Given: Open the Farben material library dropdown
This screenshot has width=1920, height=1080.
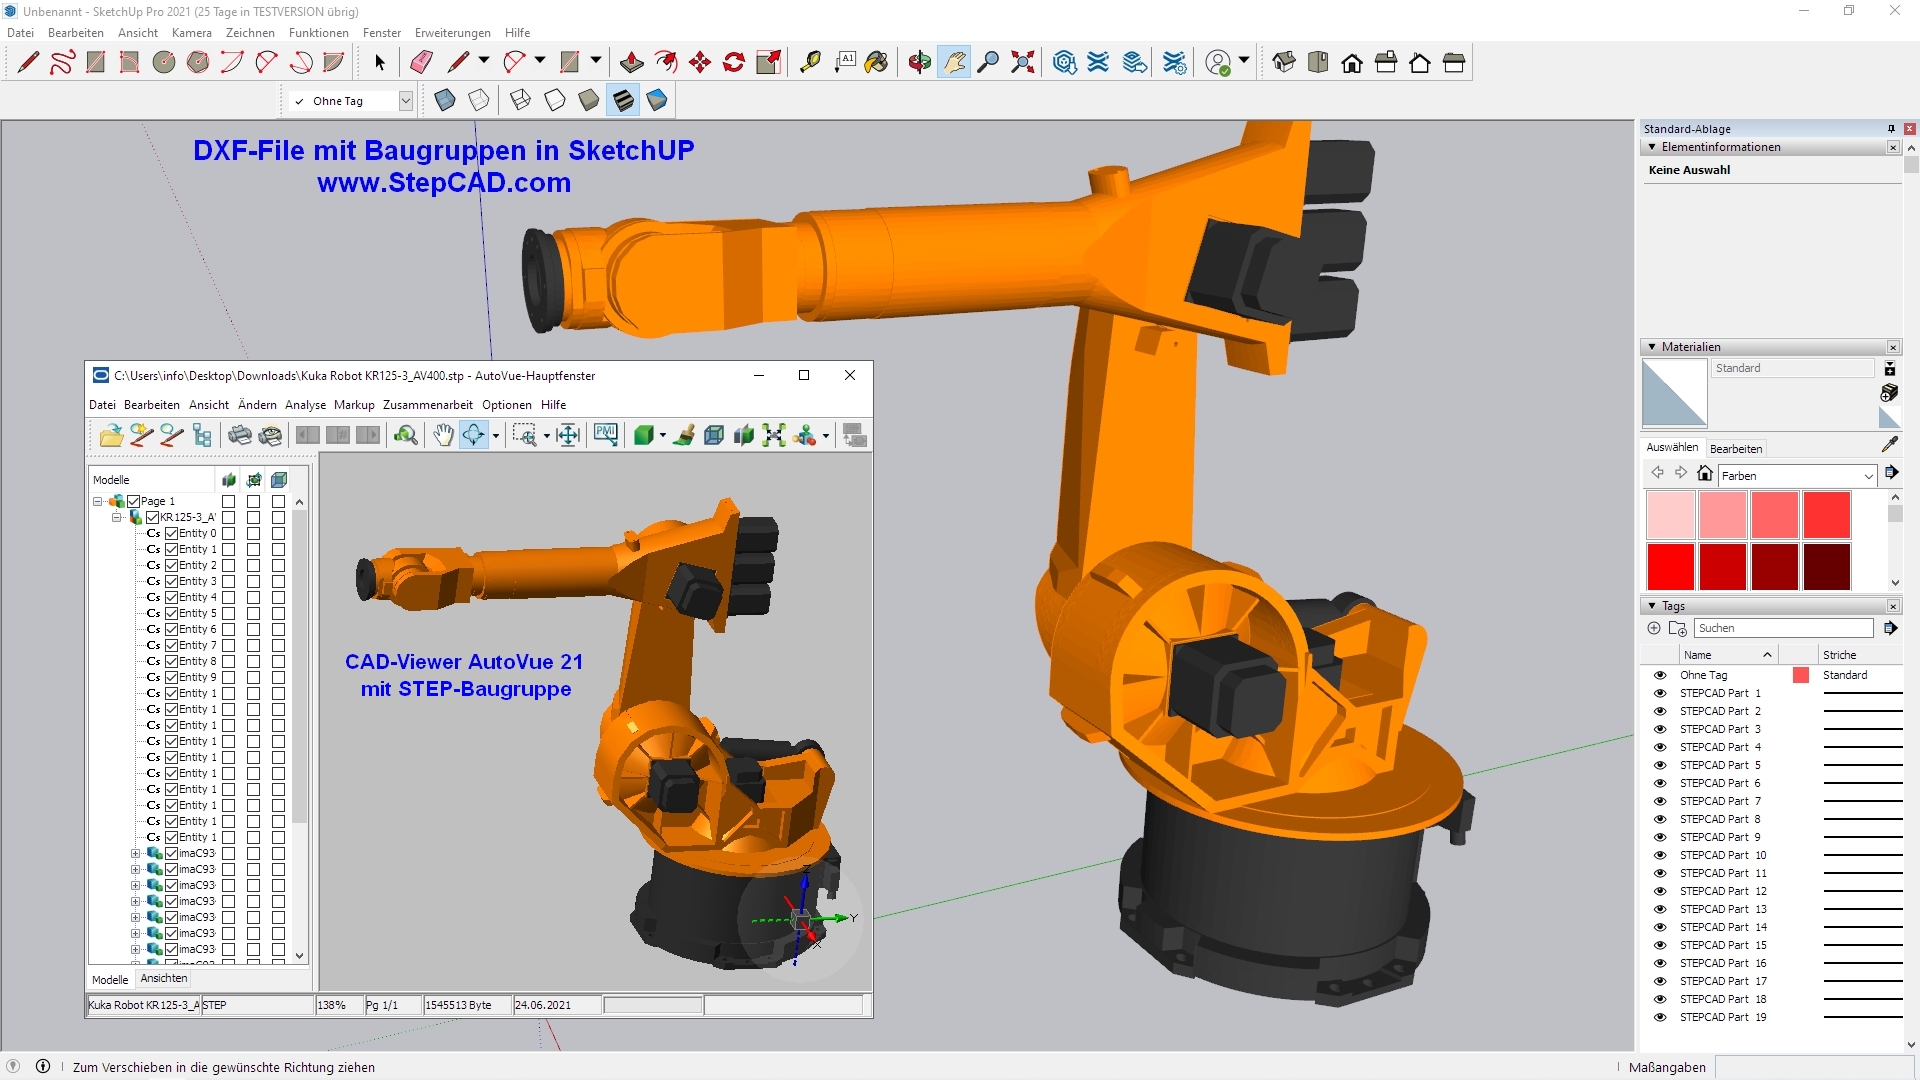Looking at the screenshot, I should [x=1868, y=476].
